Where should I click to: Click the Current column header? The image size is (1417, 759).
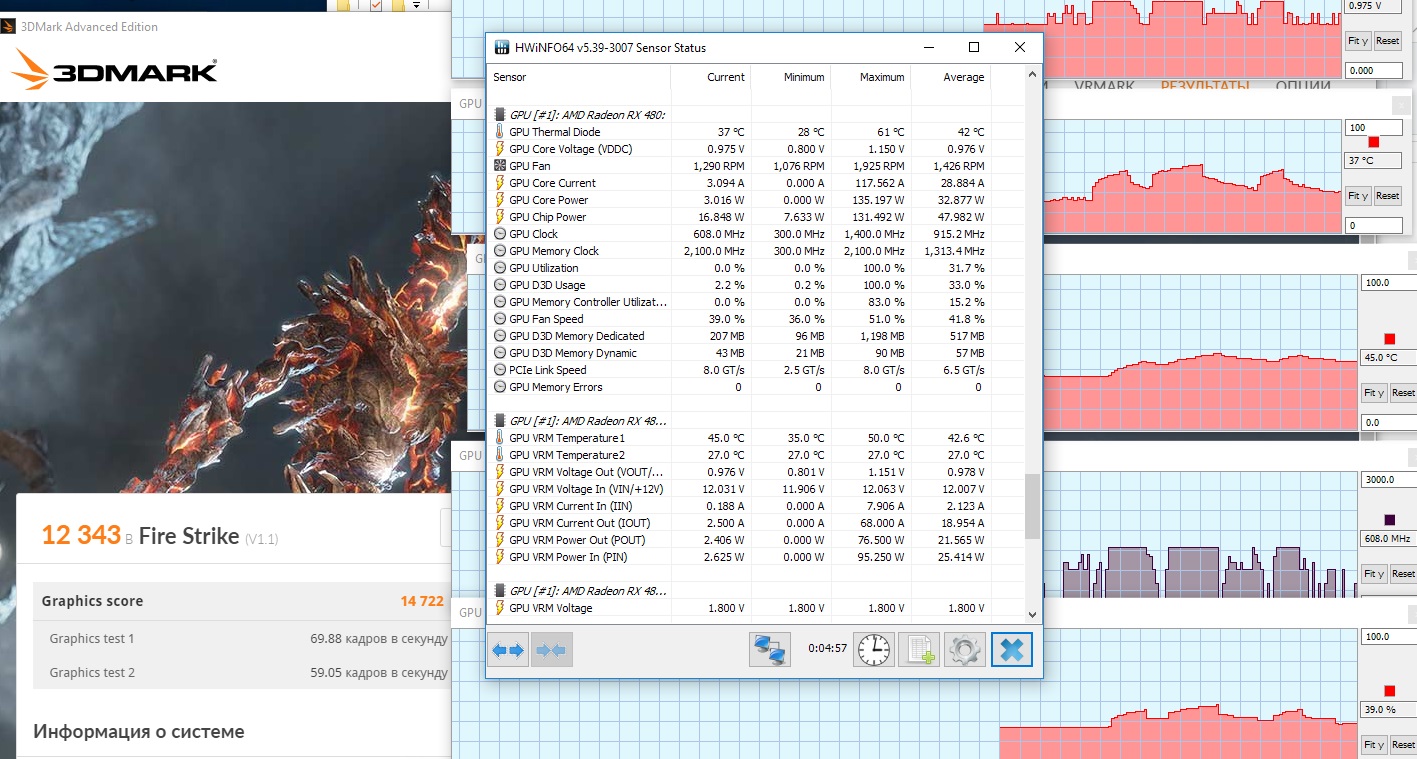[710, 77]
